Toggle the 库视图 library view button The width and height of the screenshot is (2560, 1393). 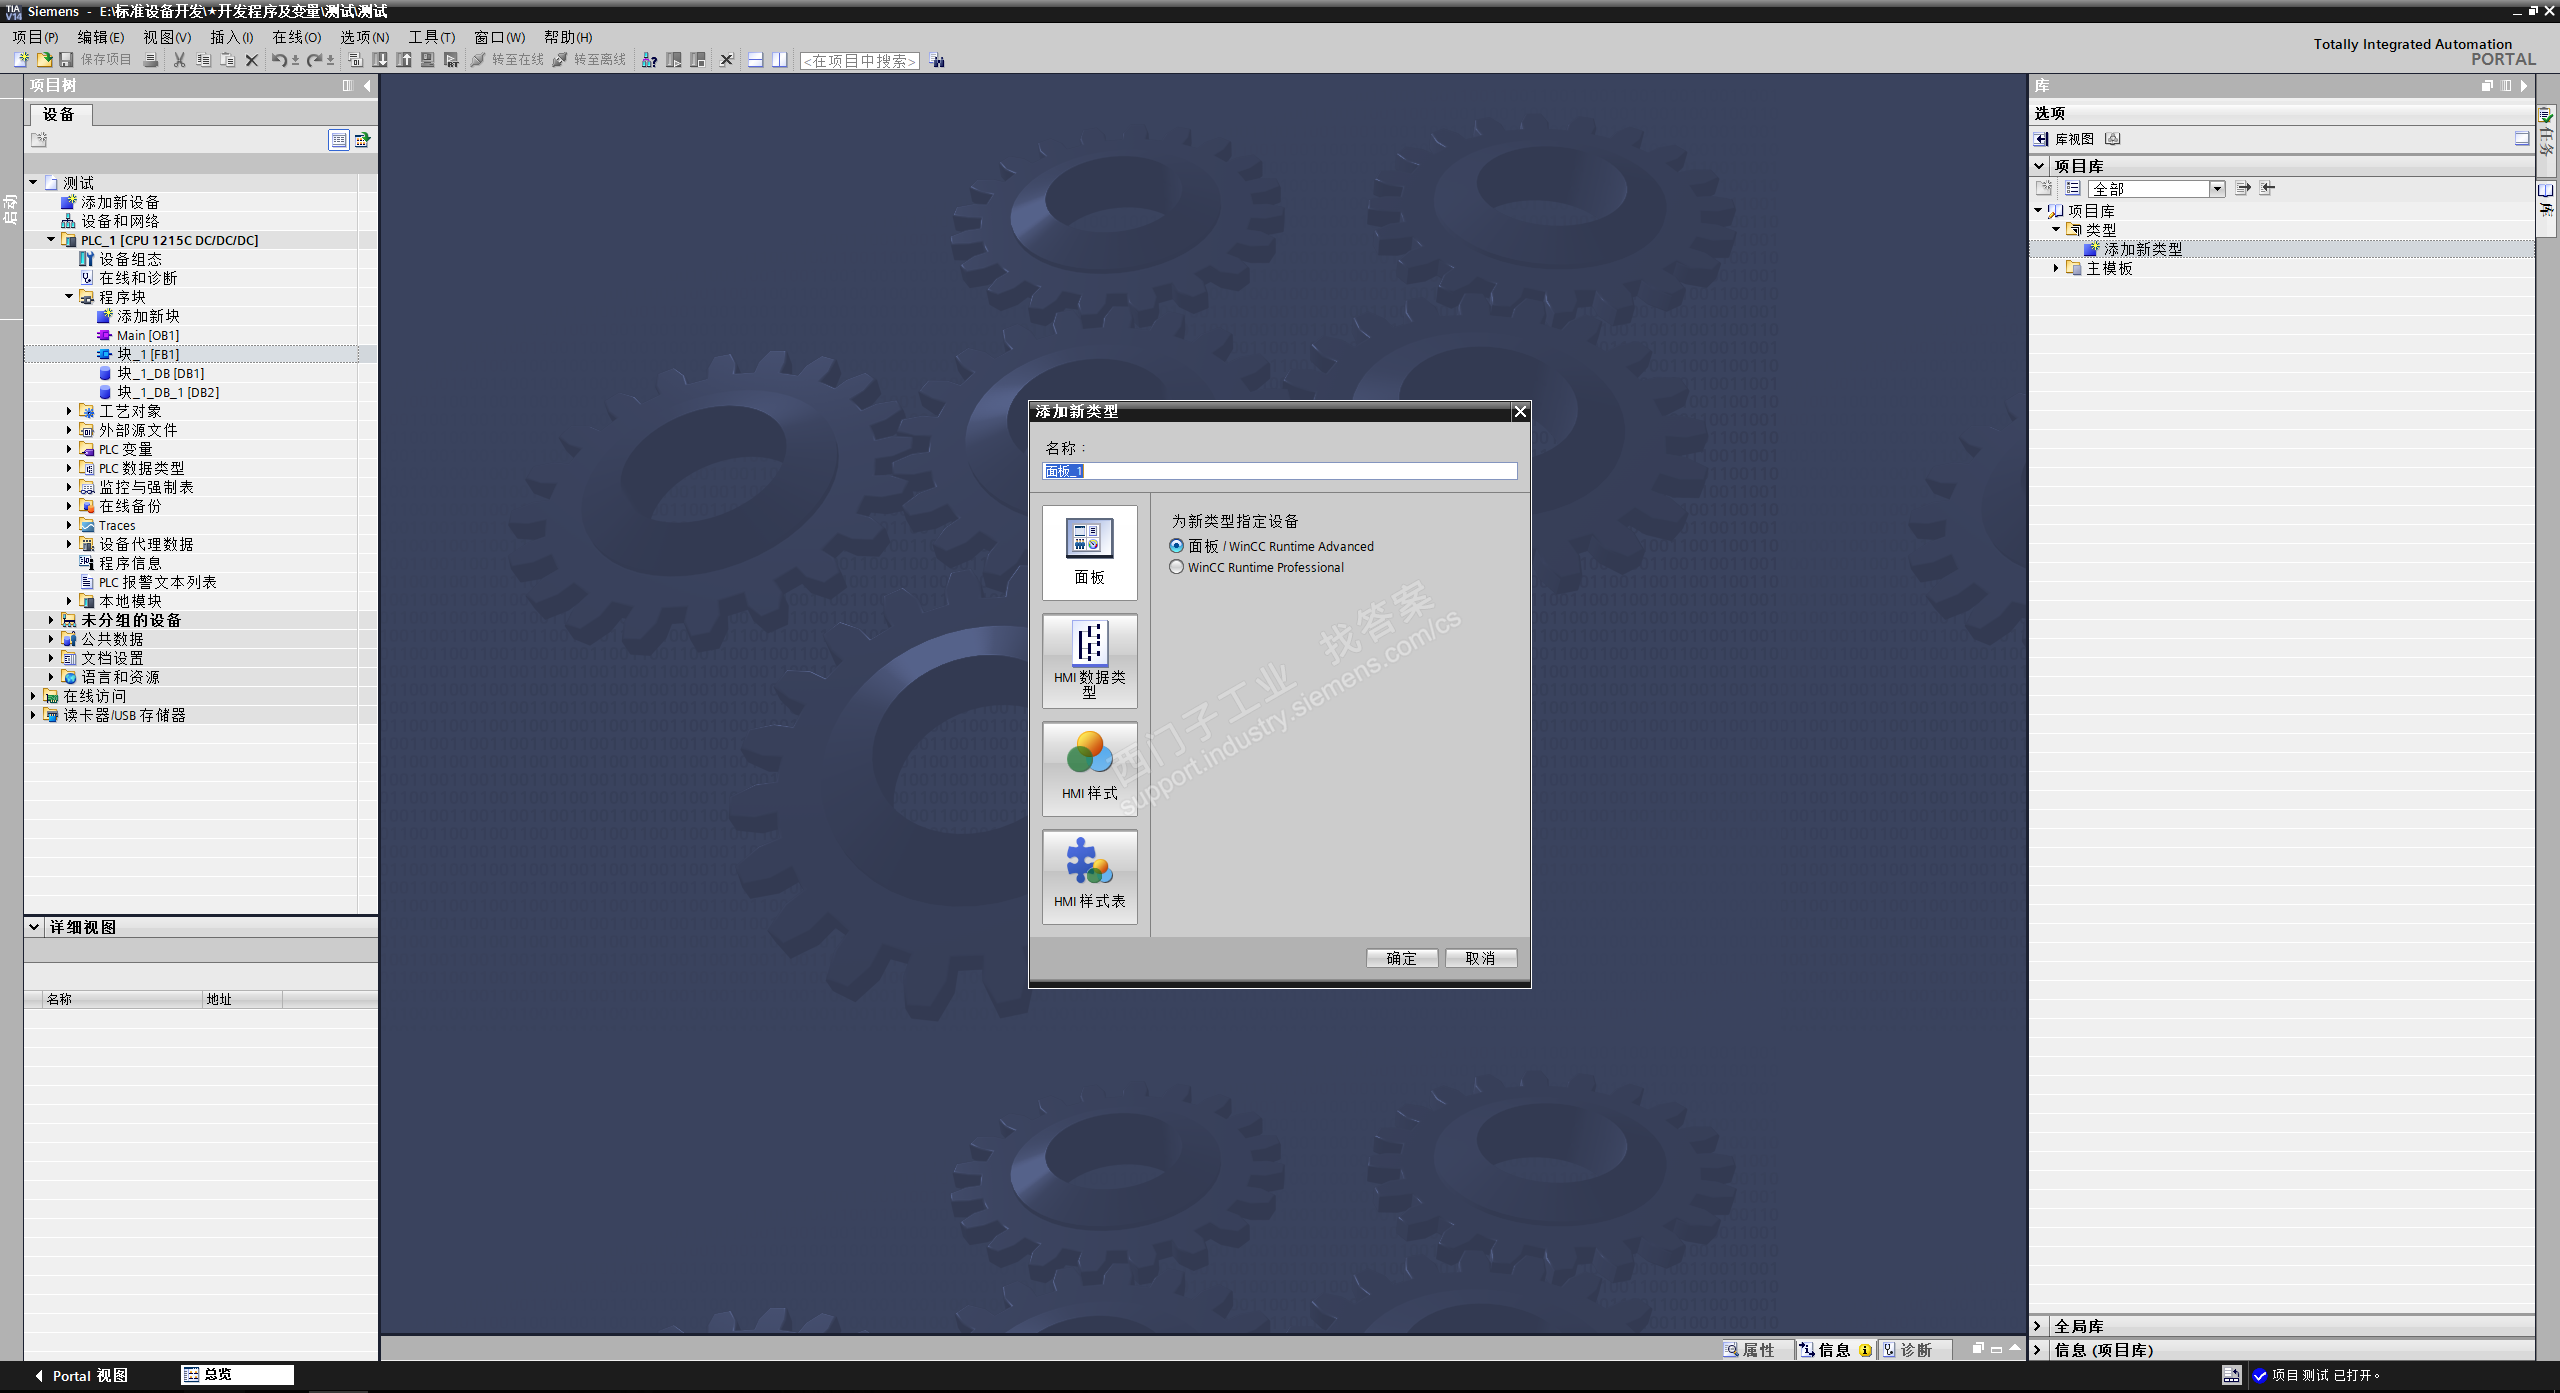[2063, 139]
